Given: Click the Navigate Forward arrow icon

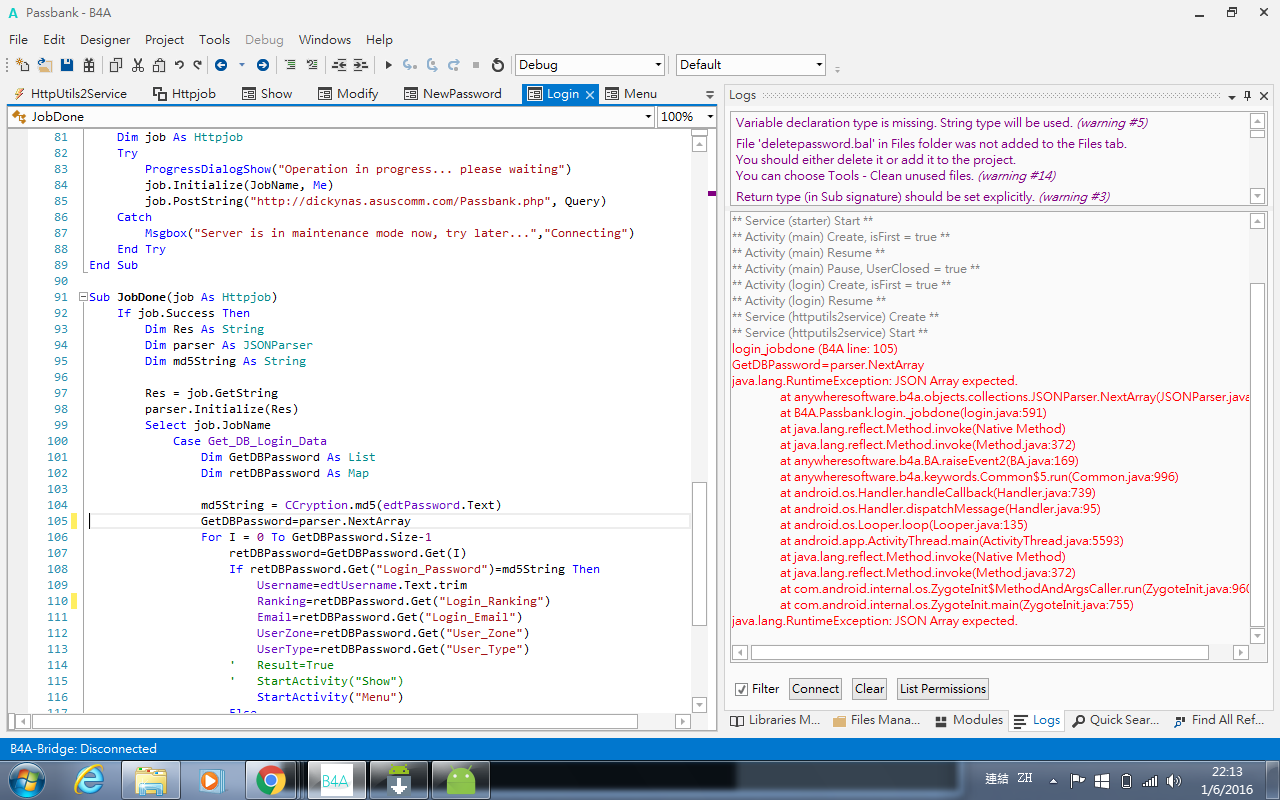Looking at the screenshot, I should pos(263,65).
